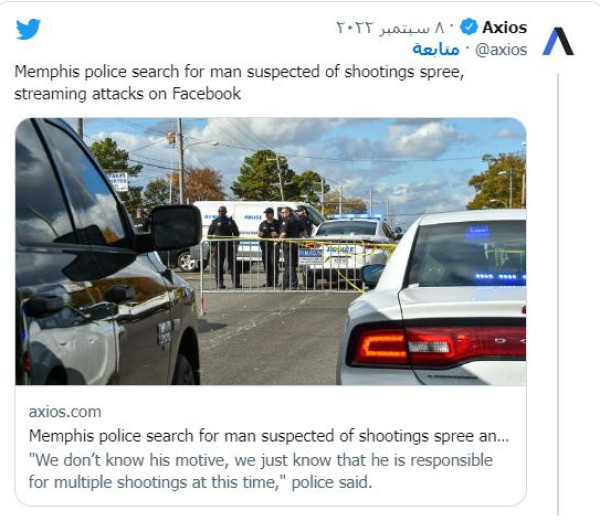This screenshot has width=600, height=521.
Task: Select the word Facebook in the tweet
Action: pos(207,94)
